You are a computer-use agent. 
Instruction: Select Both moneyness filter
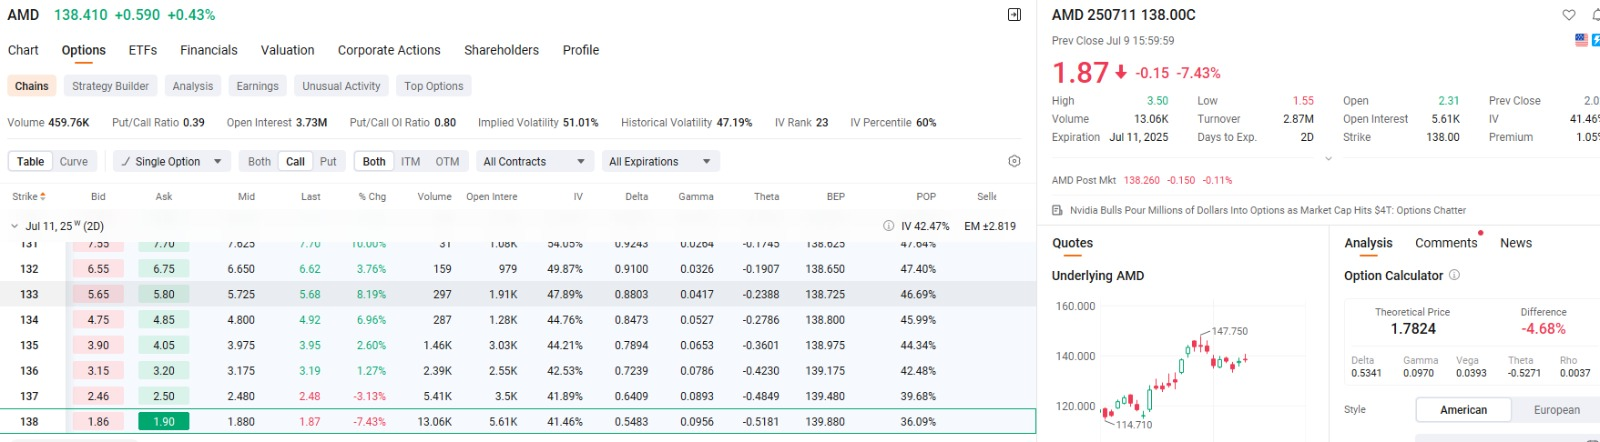click(x=374, y=161)
